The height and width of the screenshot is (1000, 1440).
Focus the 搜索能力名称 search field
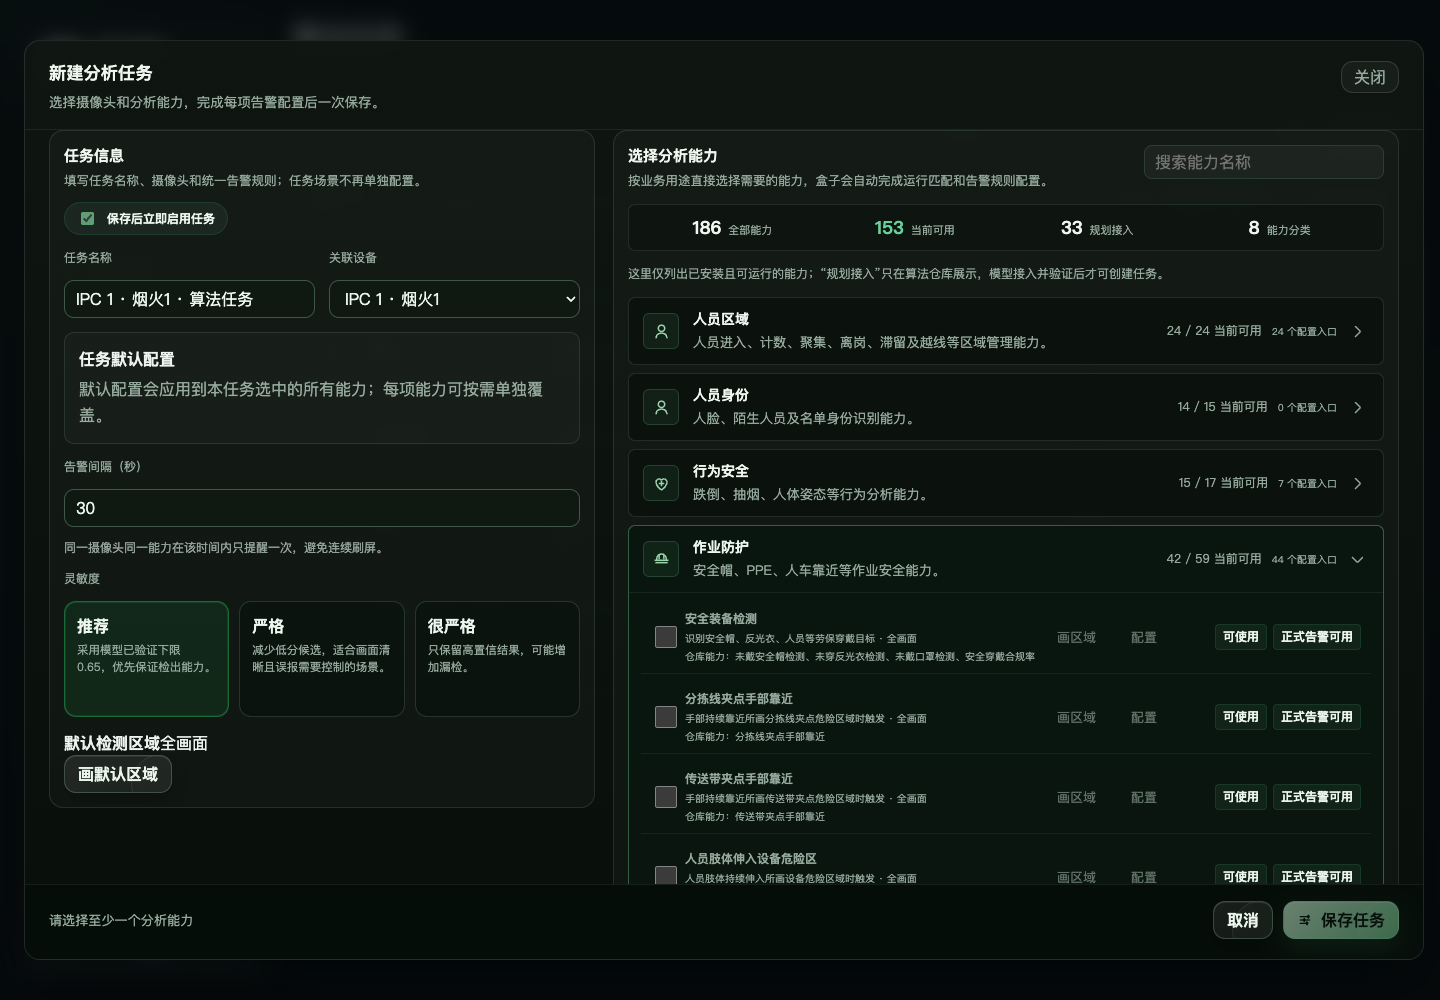tap(1264, 162)
